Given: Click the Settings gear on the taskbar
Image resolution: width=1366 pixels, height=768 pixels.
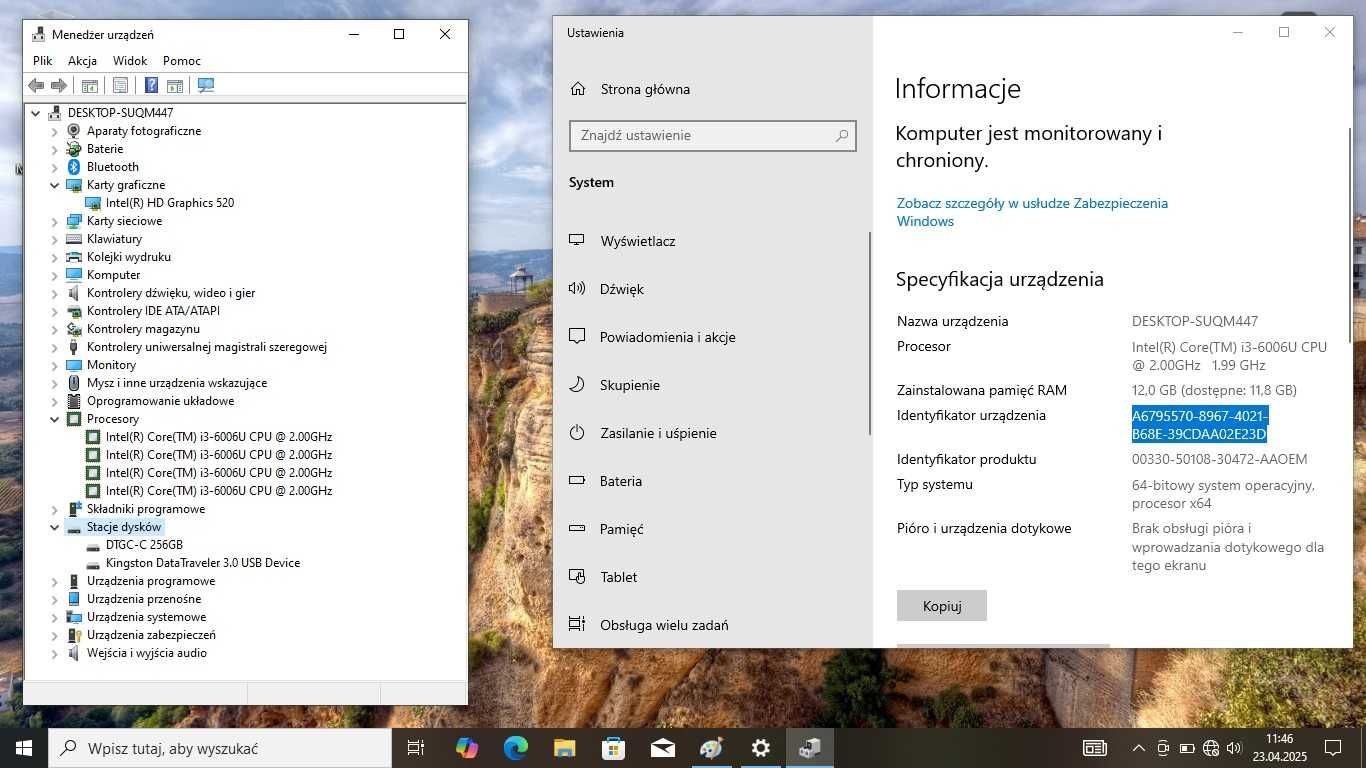Looking at the screenshot, I should [x=760, y=748].
